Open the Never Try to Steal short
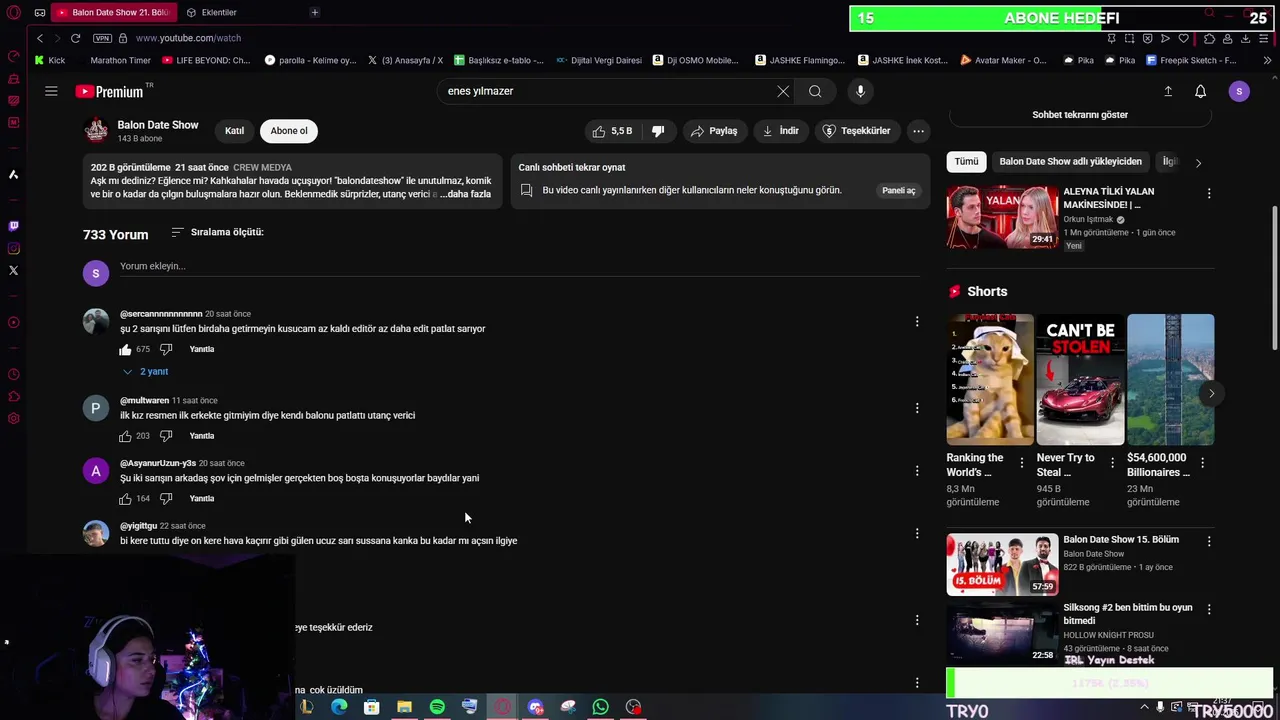The image size is (1280, 720). pos(1080,379)
